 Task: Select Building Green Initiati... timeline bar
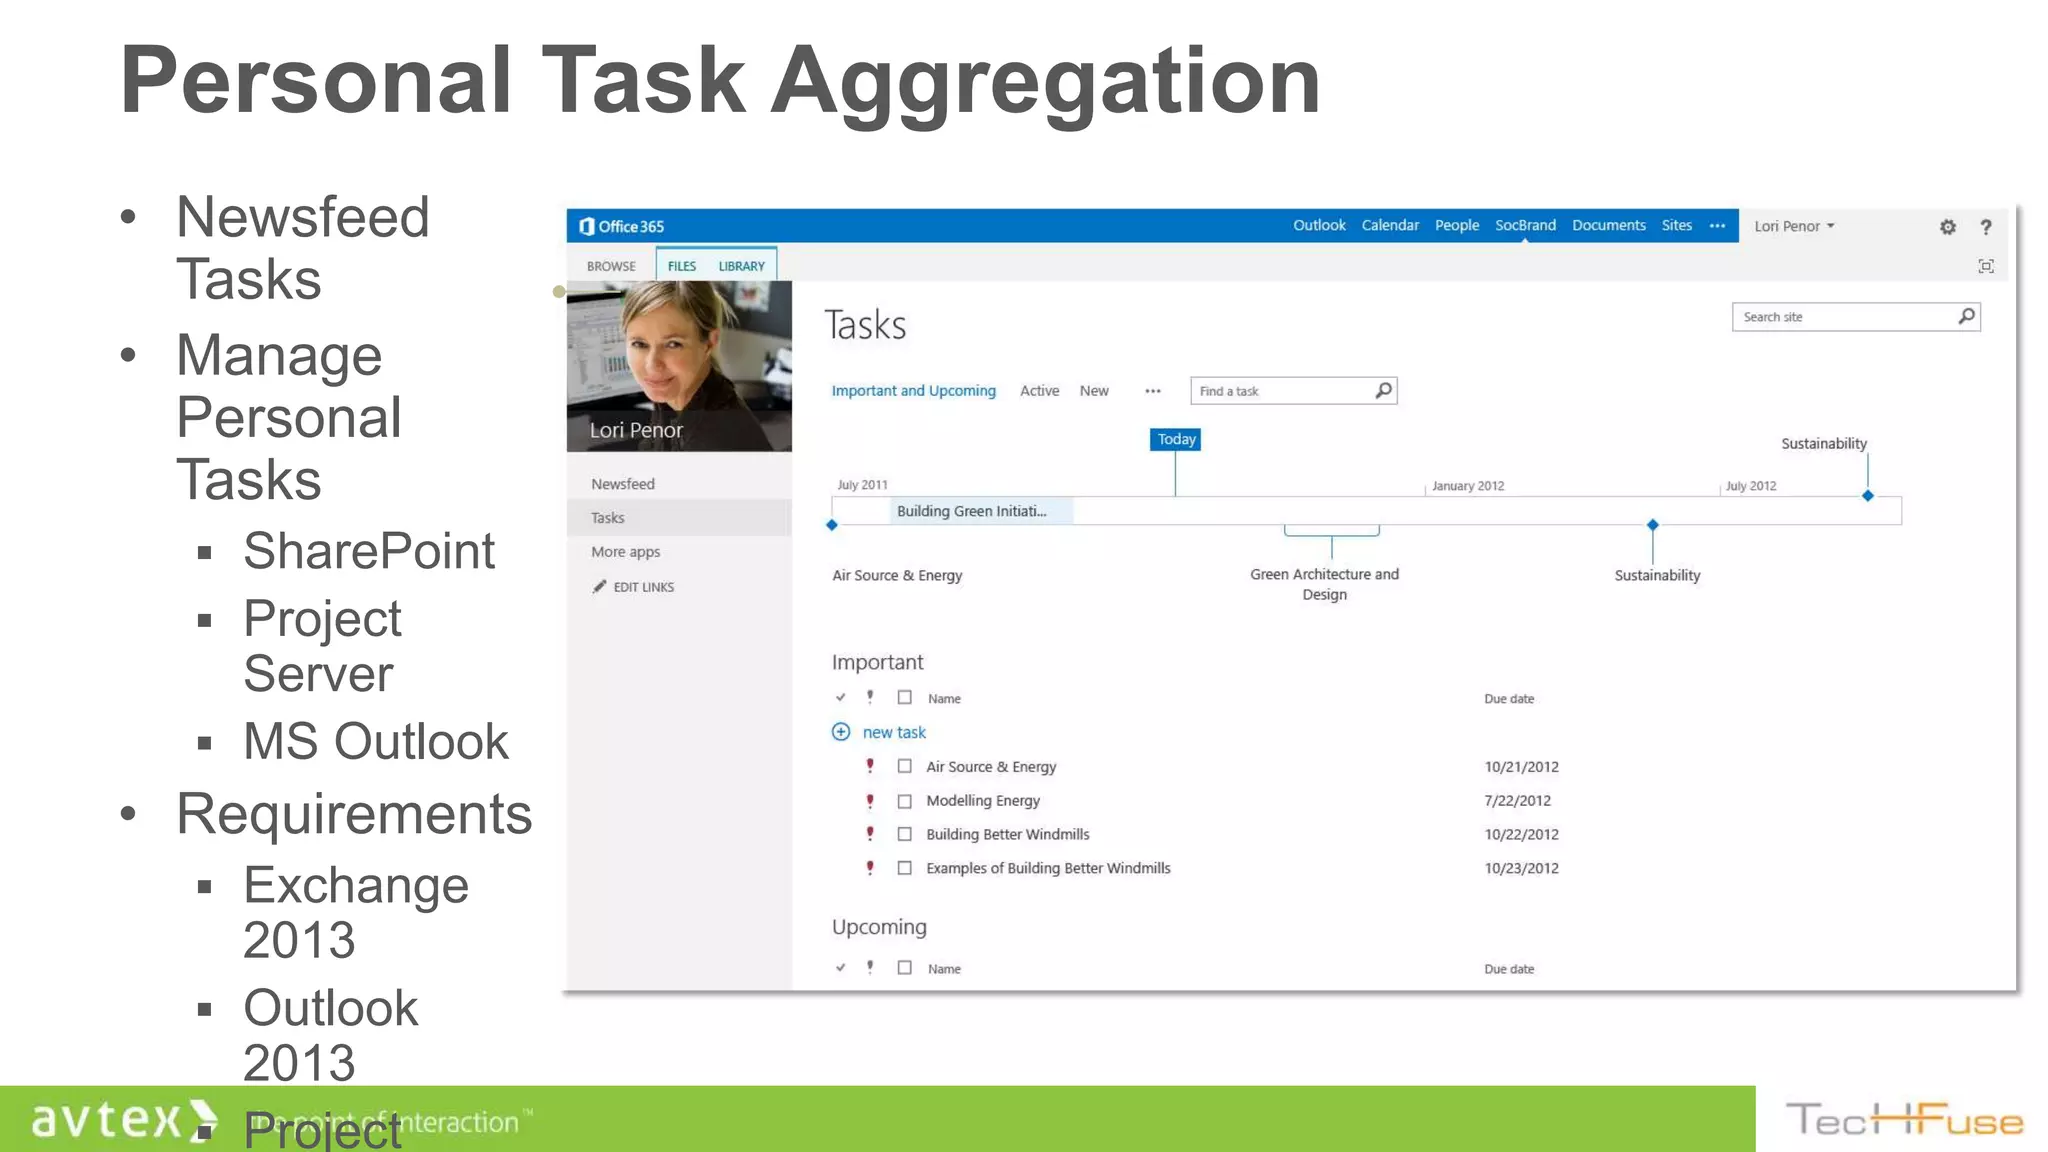pos(981,511)
